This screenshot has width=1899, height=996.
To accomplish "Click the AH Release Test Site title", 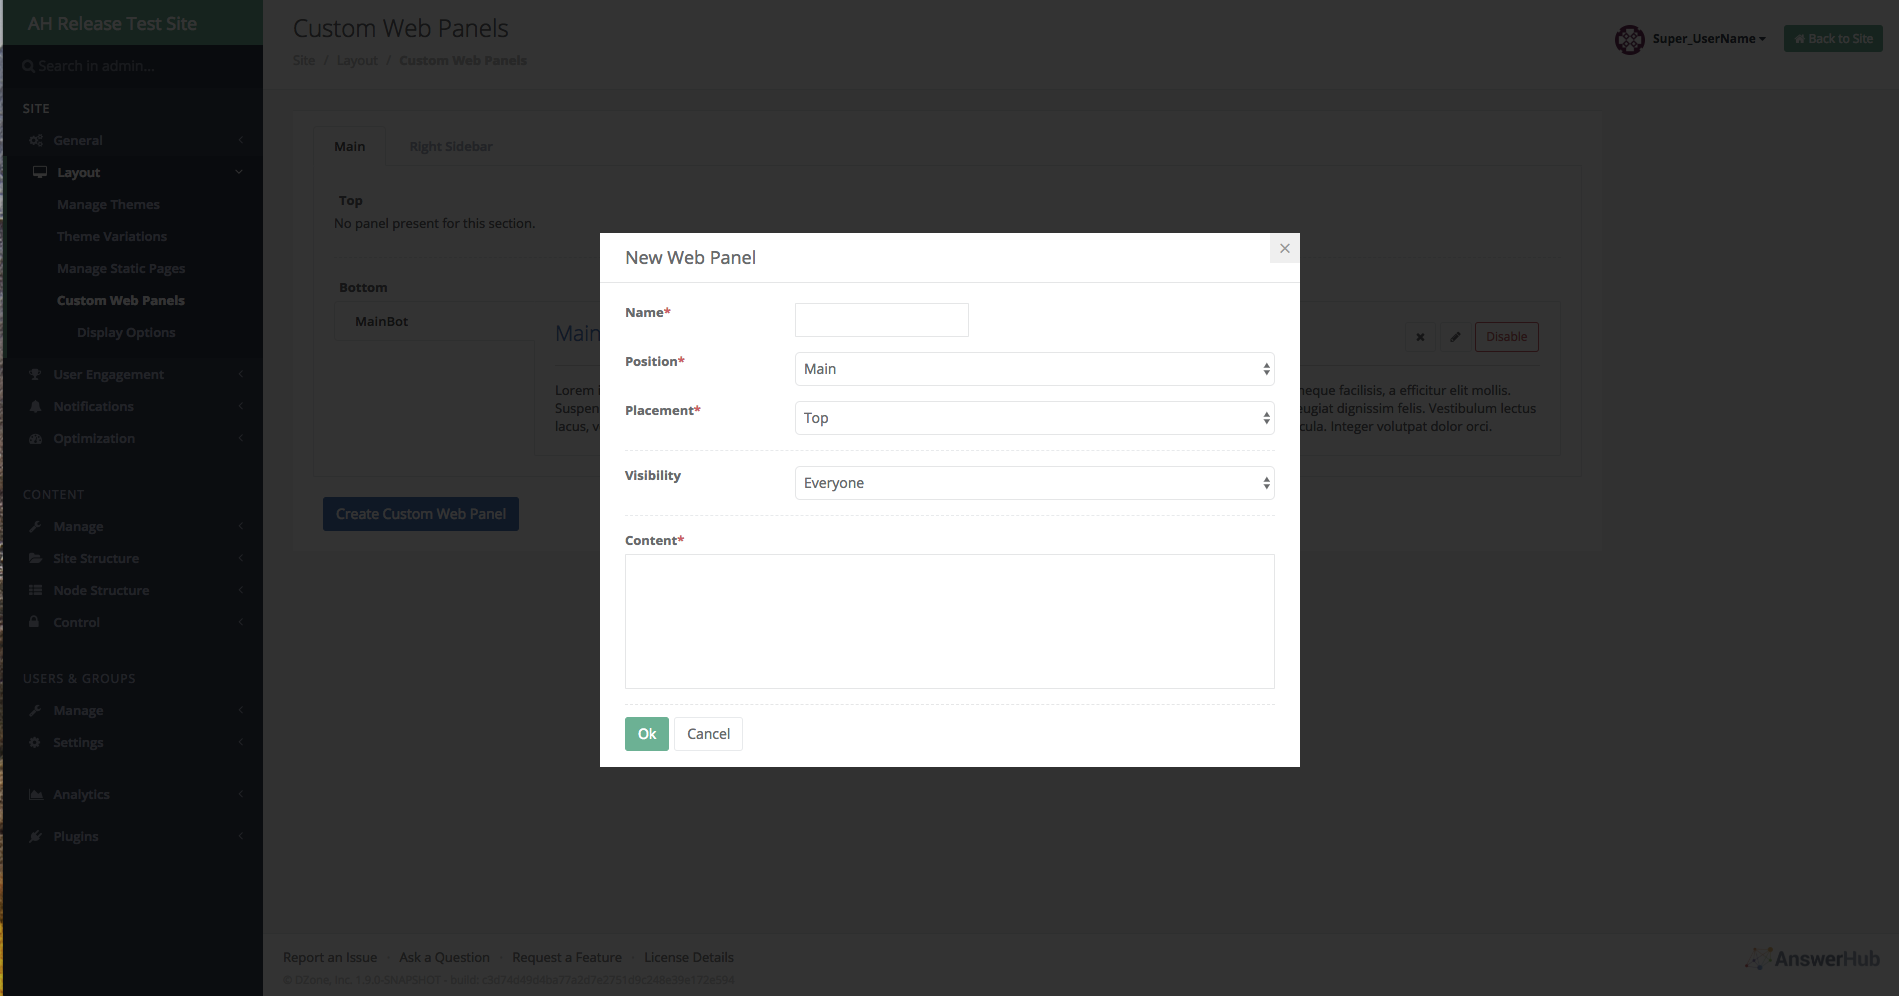I will [112, 24].
